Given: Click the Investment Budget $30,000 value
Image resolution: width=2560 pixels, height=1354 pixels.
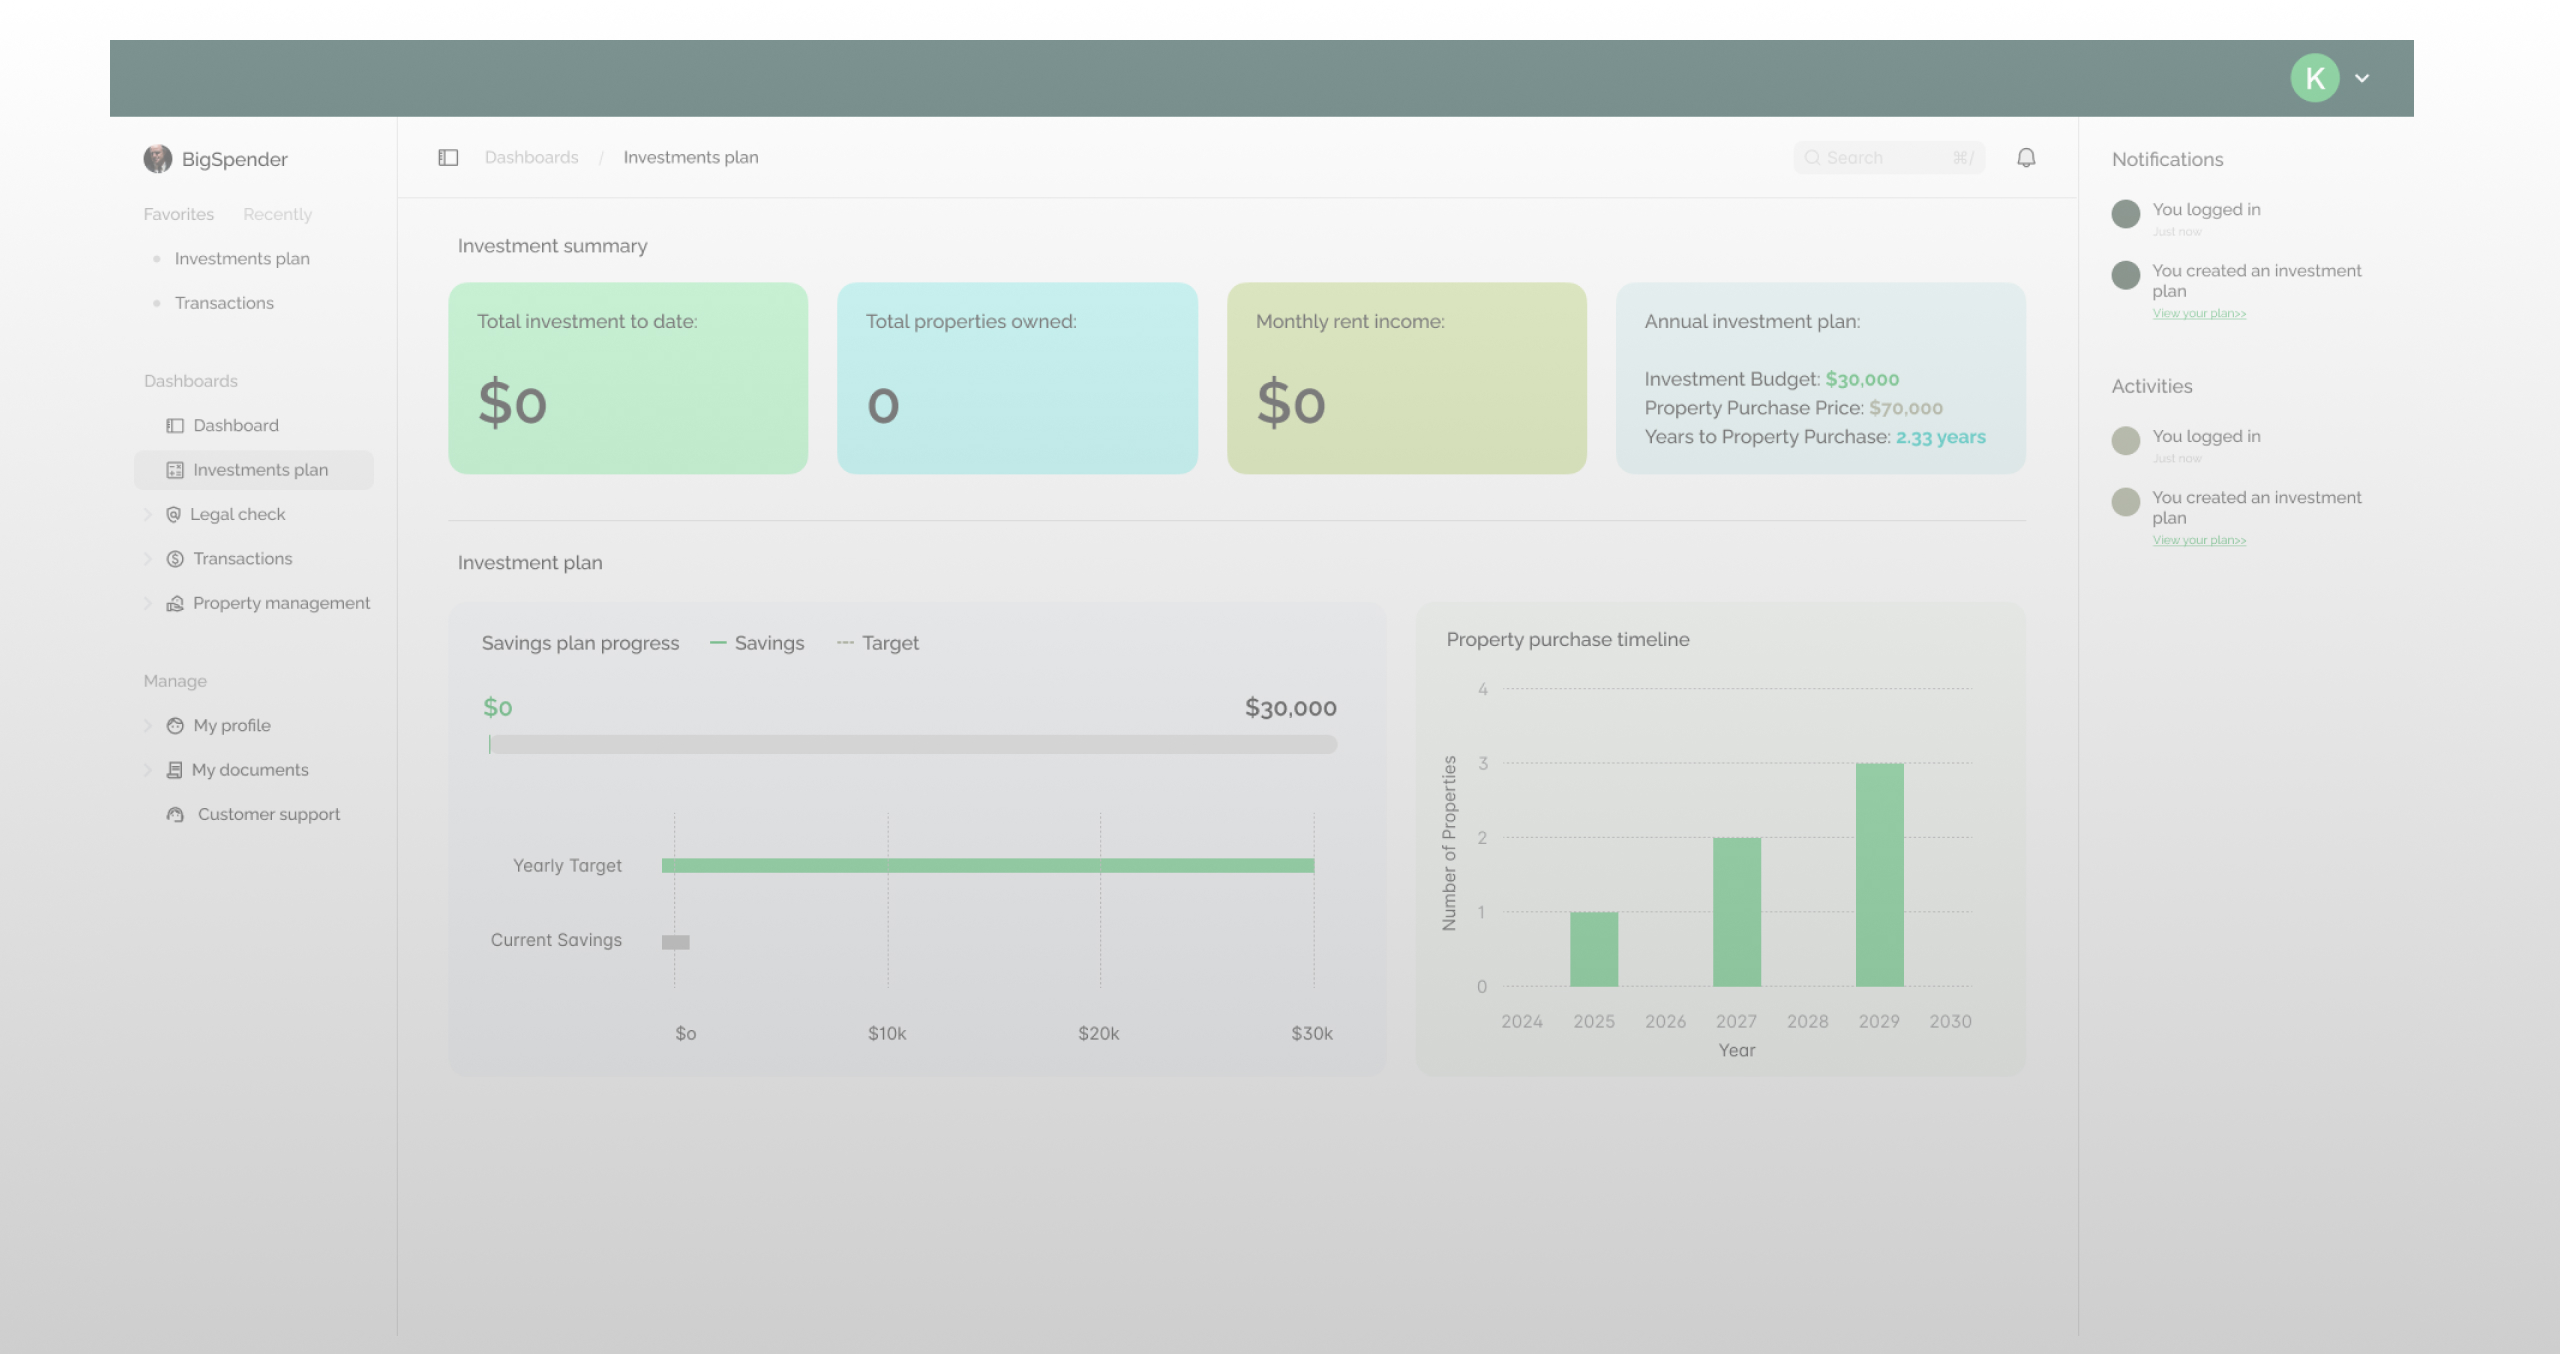Looking at the screenshot, I should pos(1862,380).
